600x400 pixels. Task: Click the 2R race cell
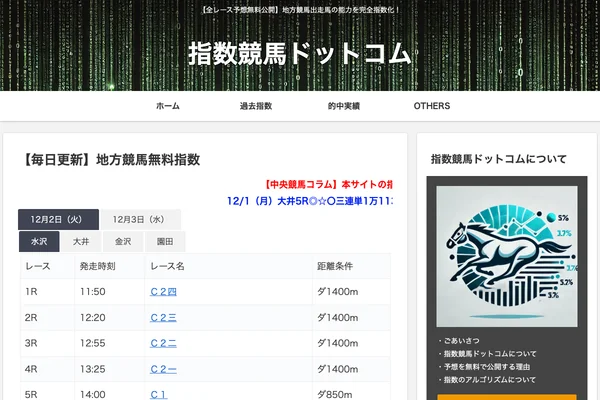[47, 318]
